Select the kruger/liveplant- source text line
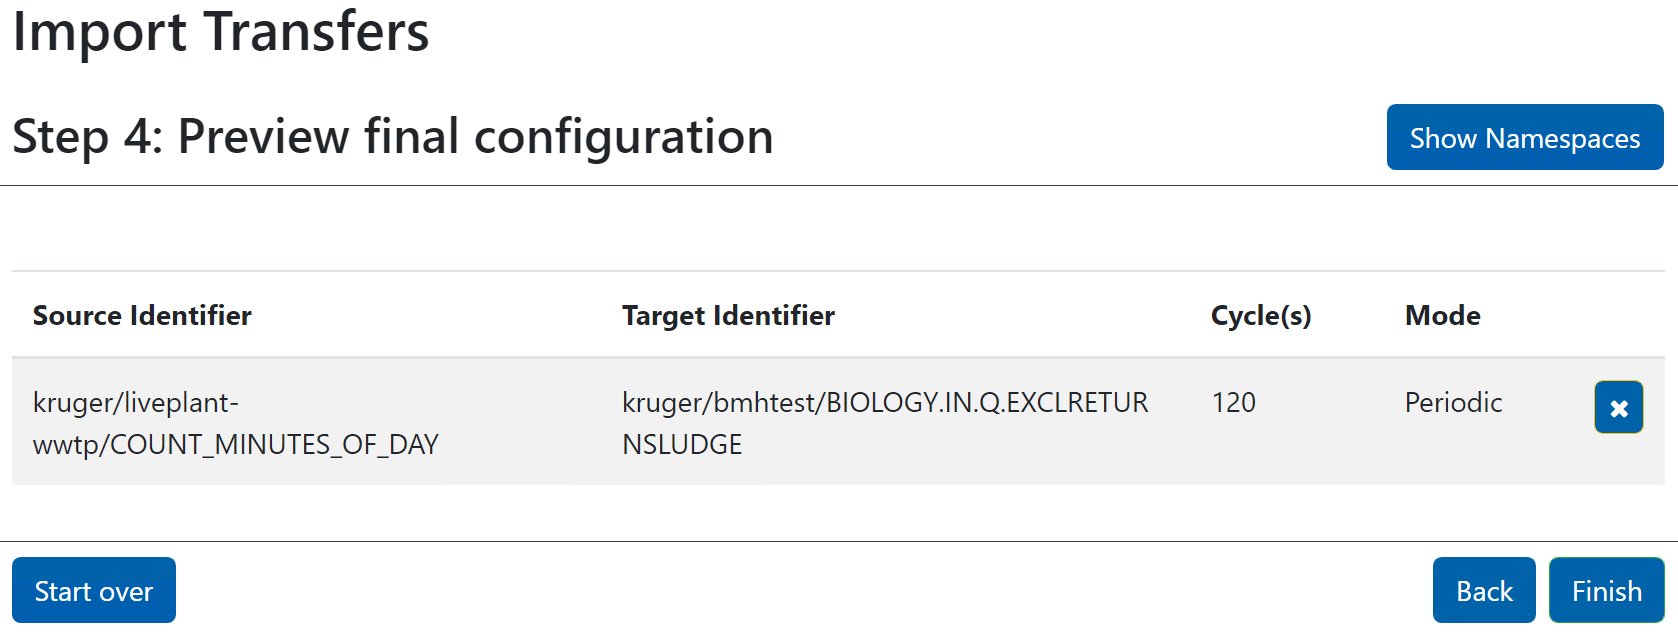This screenshot has height=633, width=1678. (x=136, y=402)
